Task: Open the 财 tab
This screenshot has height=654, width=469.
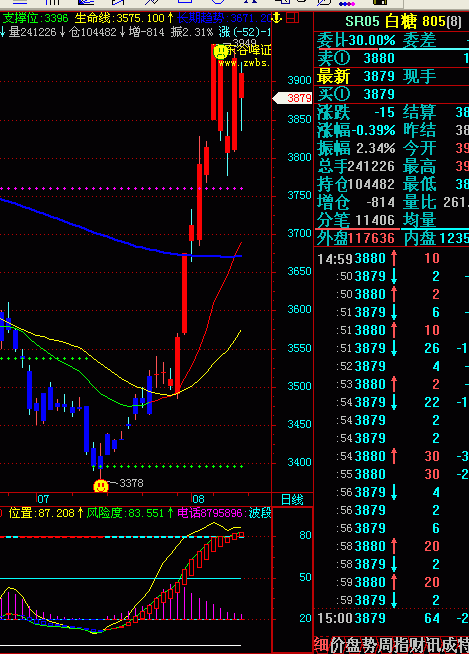Action: pos(416,645)
